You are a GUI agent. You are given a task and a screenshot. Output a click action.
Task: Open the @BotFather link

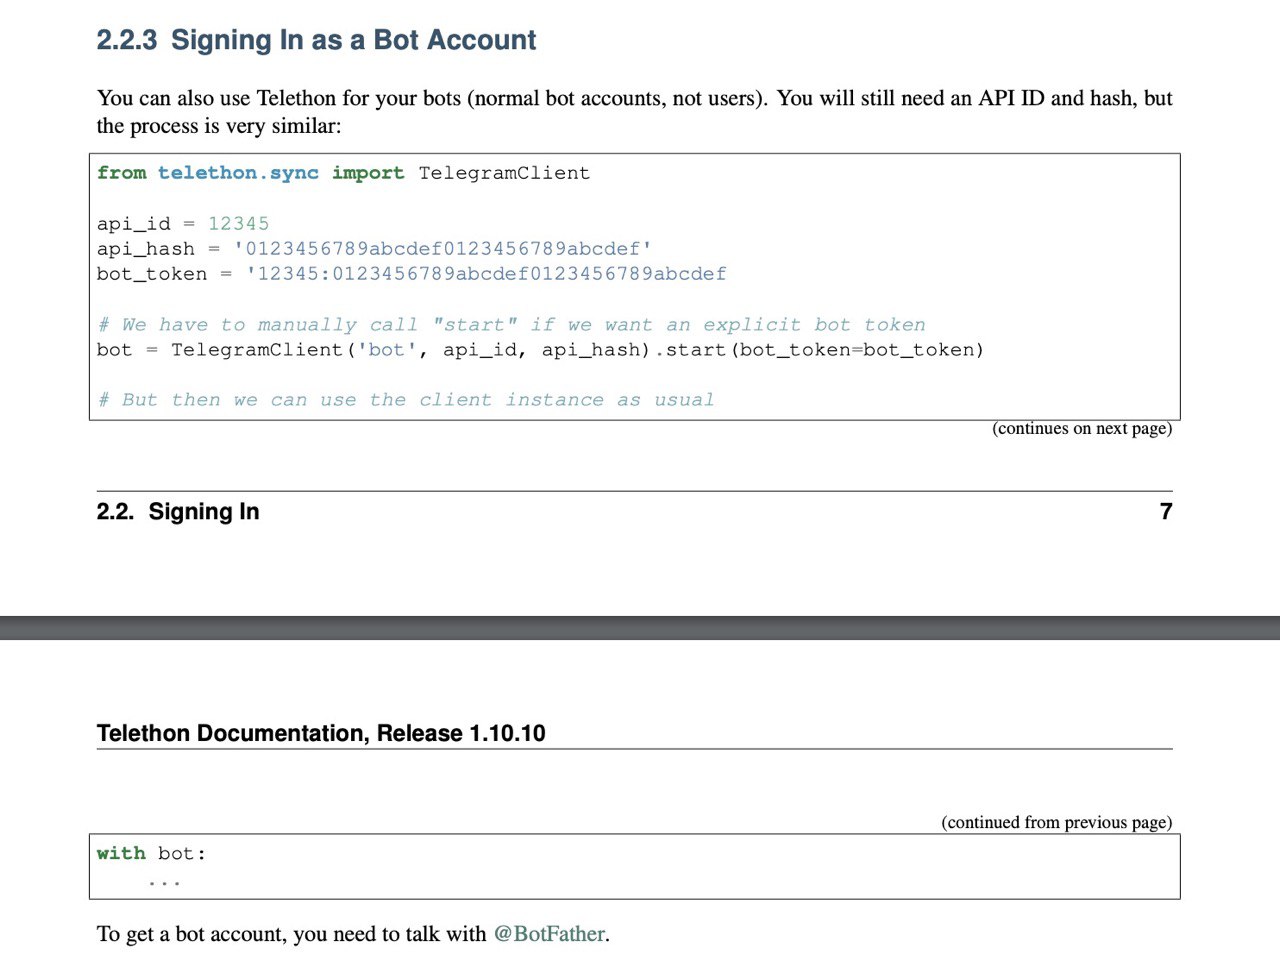[549, 934]
